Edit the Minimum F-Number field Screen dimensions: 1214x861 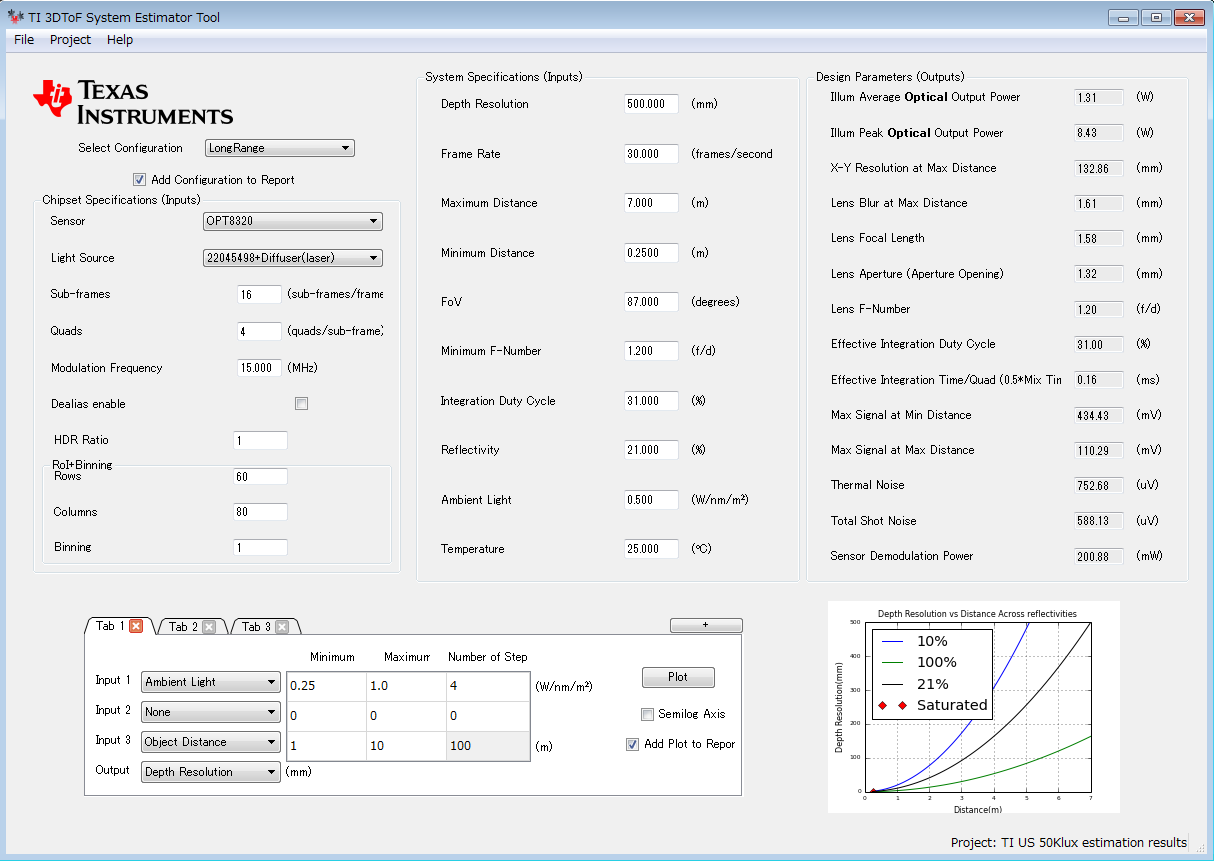[x=652, y=351]
